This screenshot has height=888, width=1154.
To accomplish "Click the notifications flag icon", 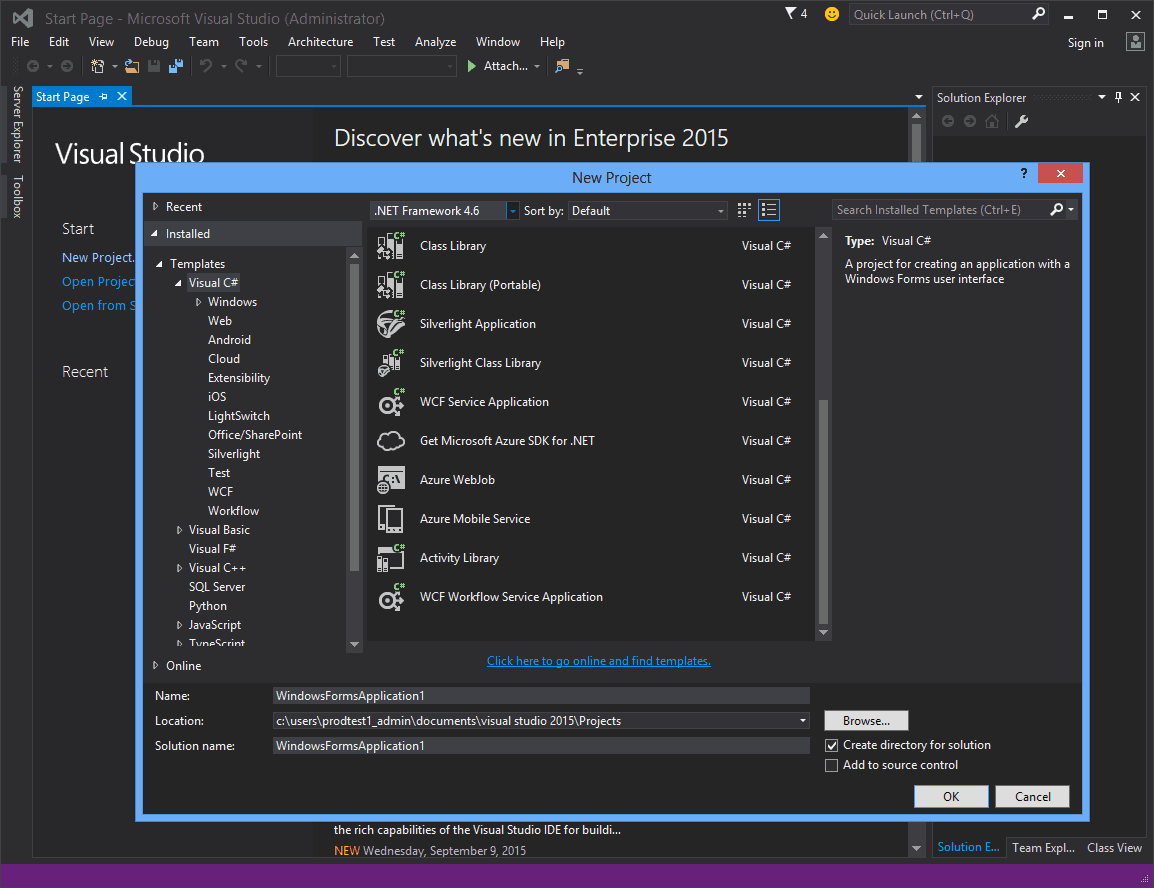I will click(x=791, y=13).
